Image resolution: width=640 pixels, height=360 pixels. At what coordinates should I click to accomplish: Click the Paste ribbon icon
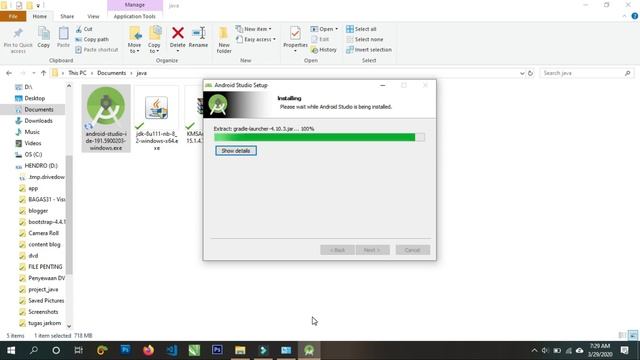point(63,34)
